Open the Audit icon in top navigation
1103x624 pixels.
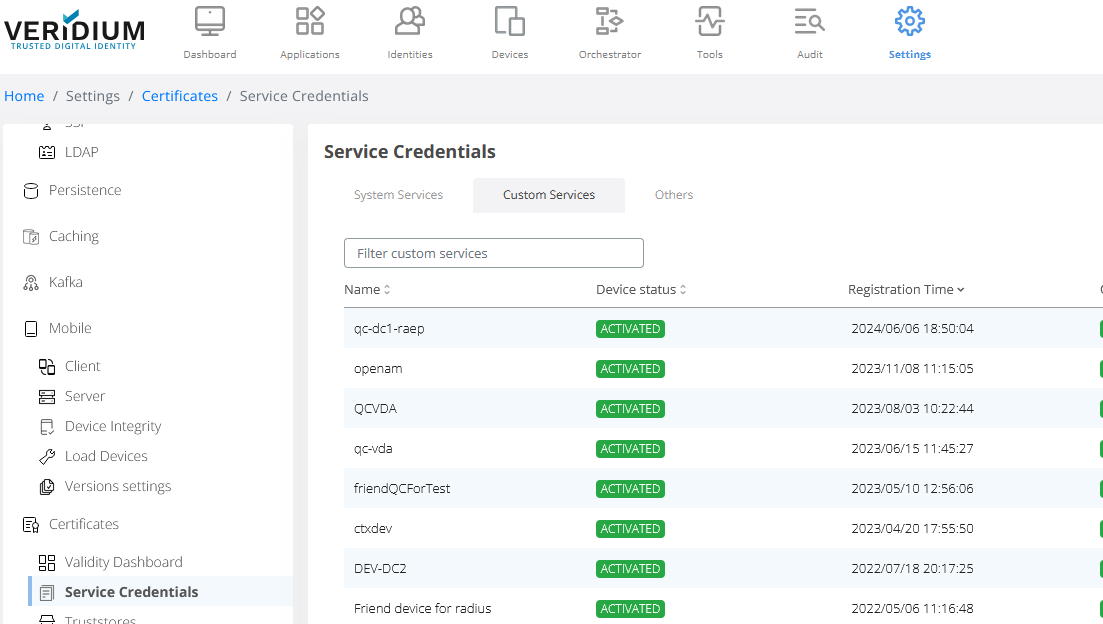[810, 21]
